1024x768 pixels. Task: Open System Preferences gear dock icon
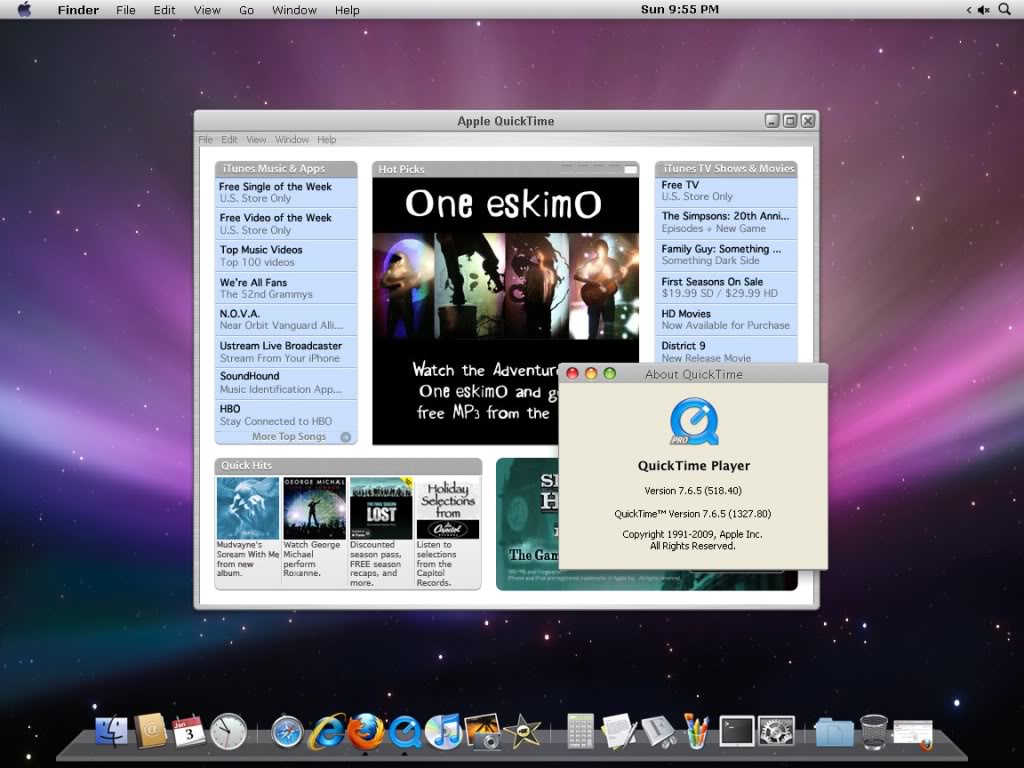(776, 731)
